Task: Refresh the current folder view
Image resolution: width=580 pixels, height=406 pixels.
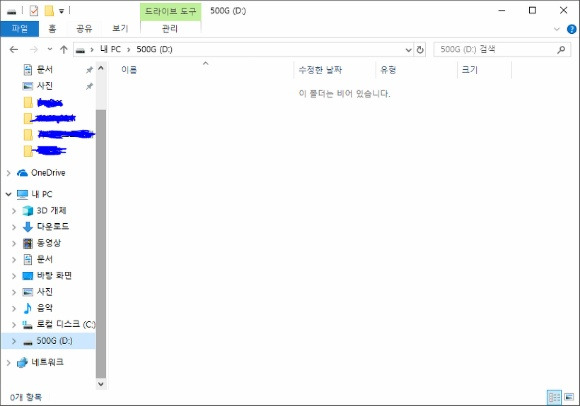Action: click(x=420, y=50)
